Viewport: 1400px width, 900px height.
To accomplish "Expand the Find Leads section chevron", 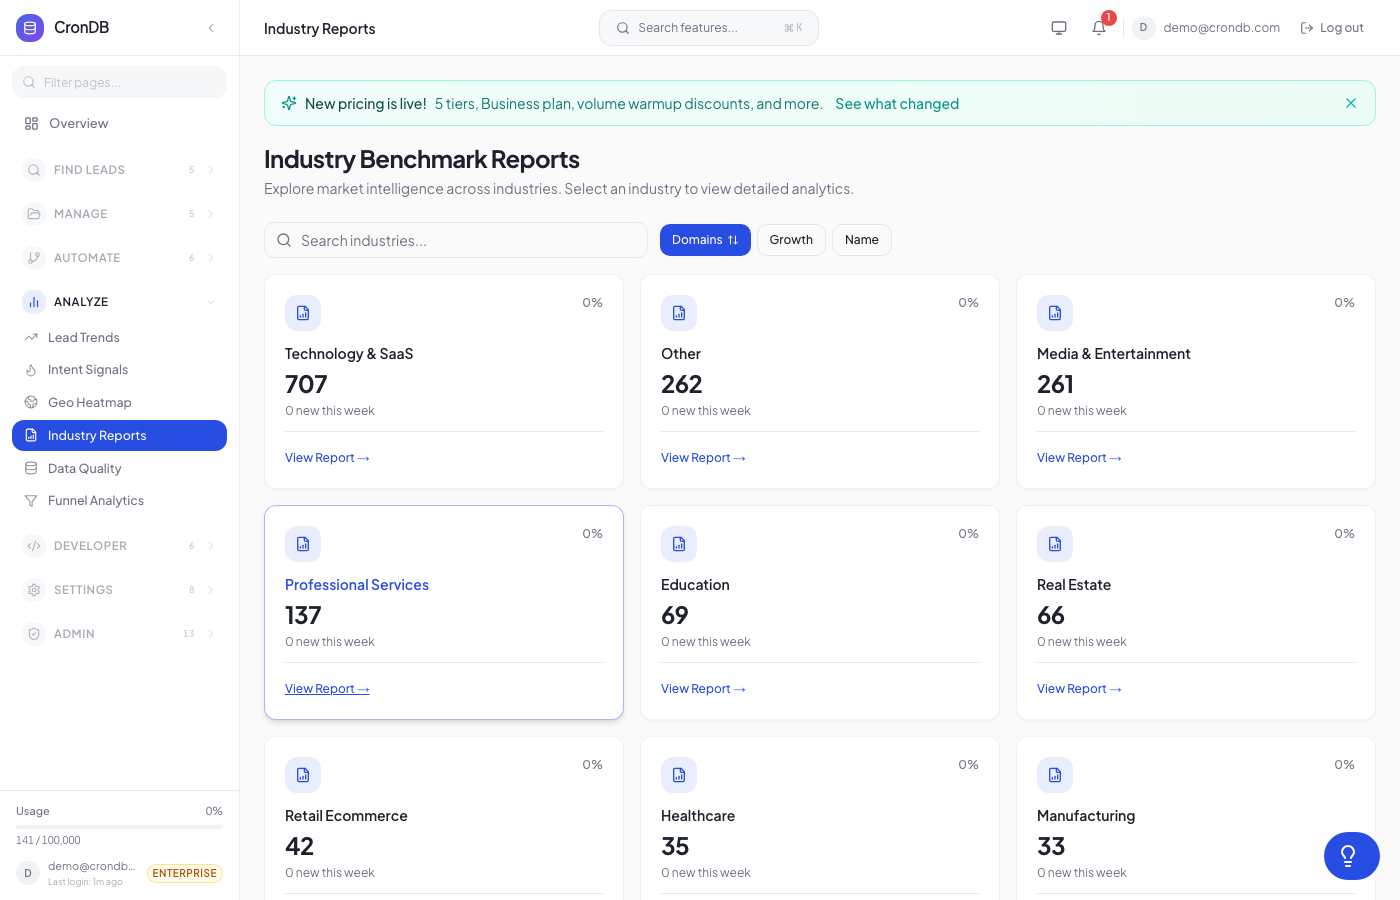I will tap(211, 170).
